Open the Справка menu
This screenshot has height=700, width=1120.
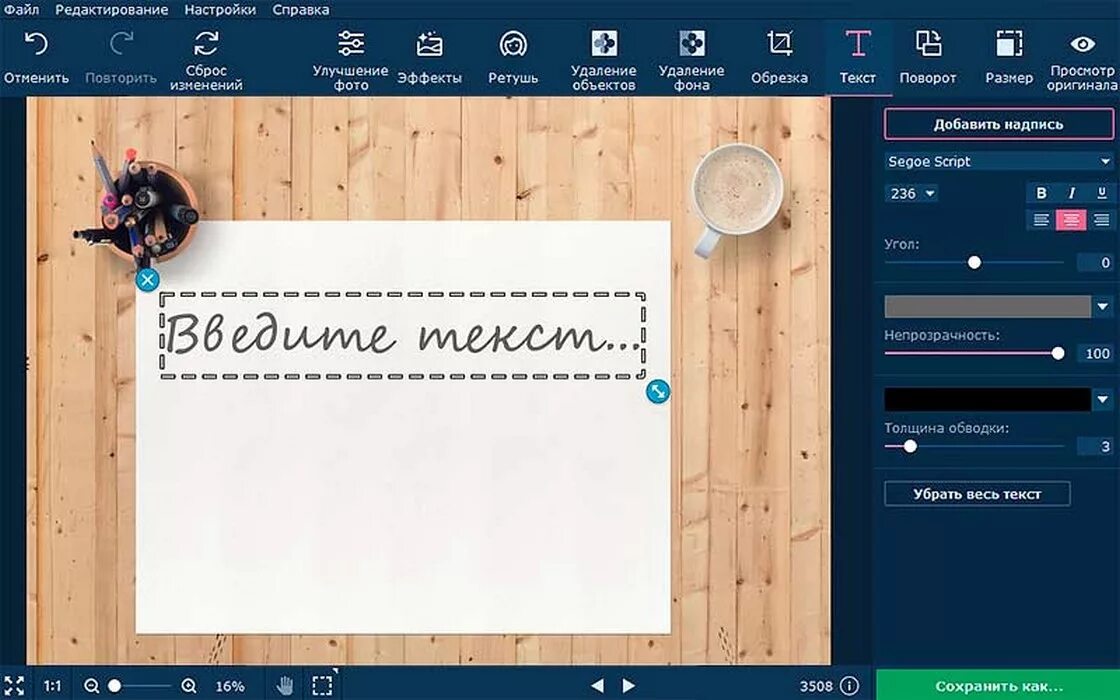click(301, 9)
